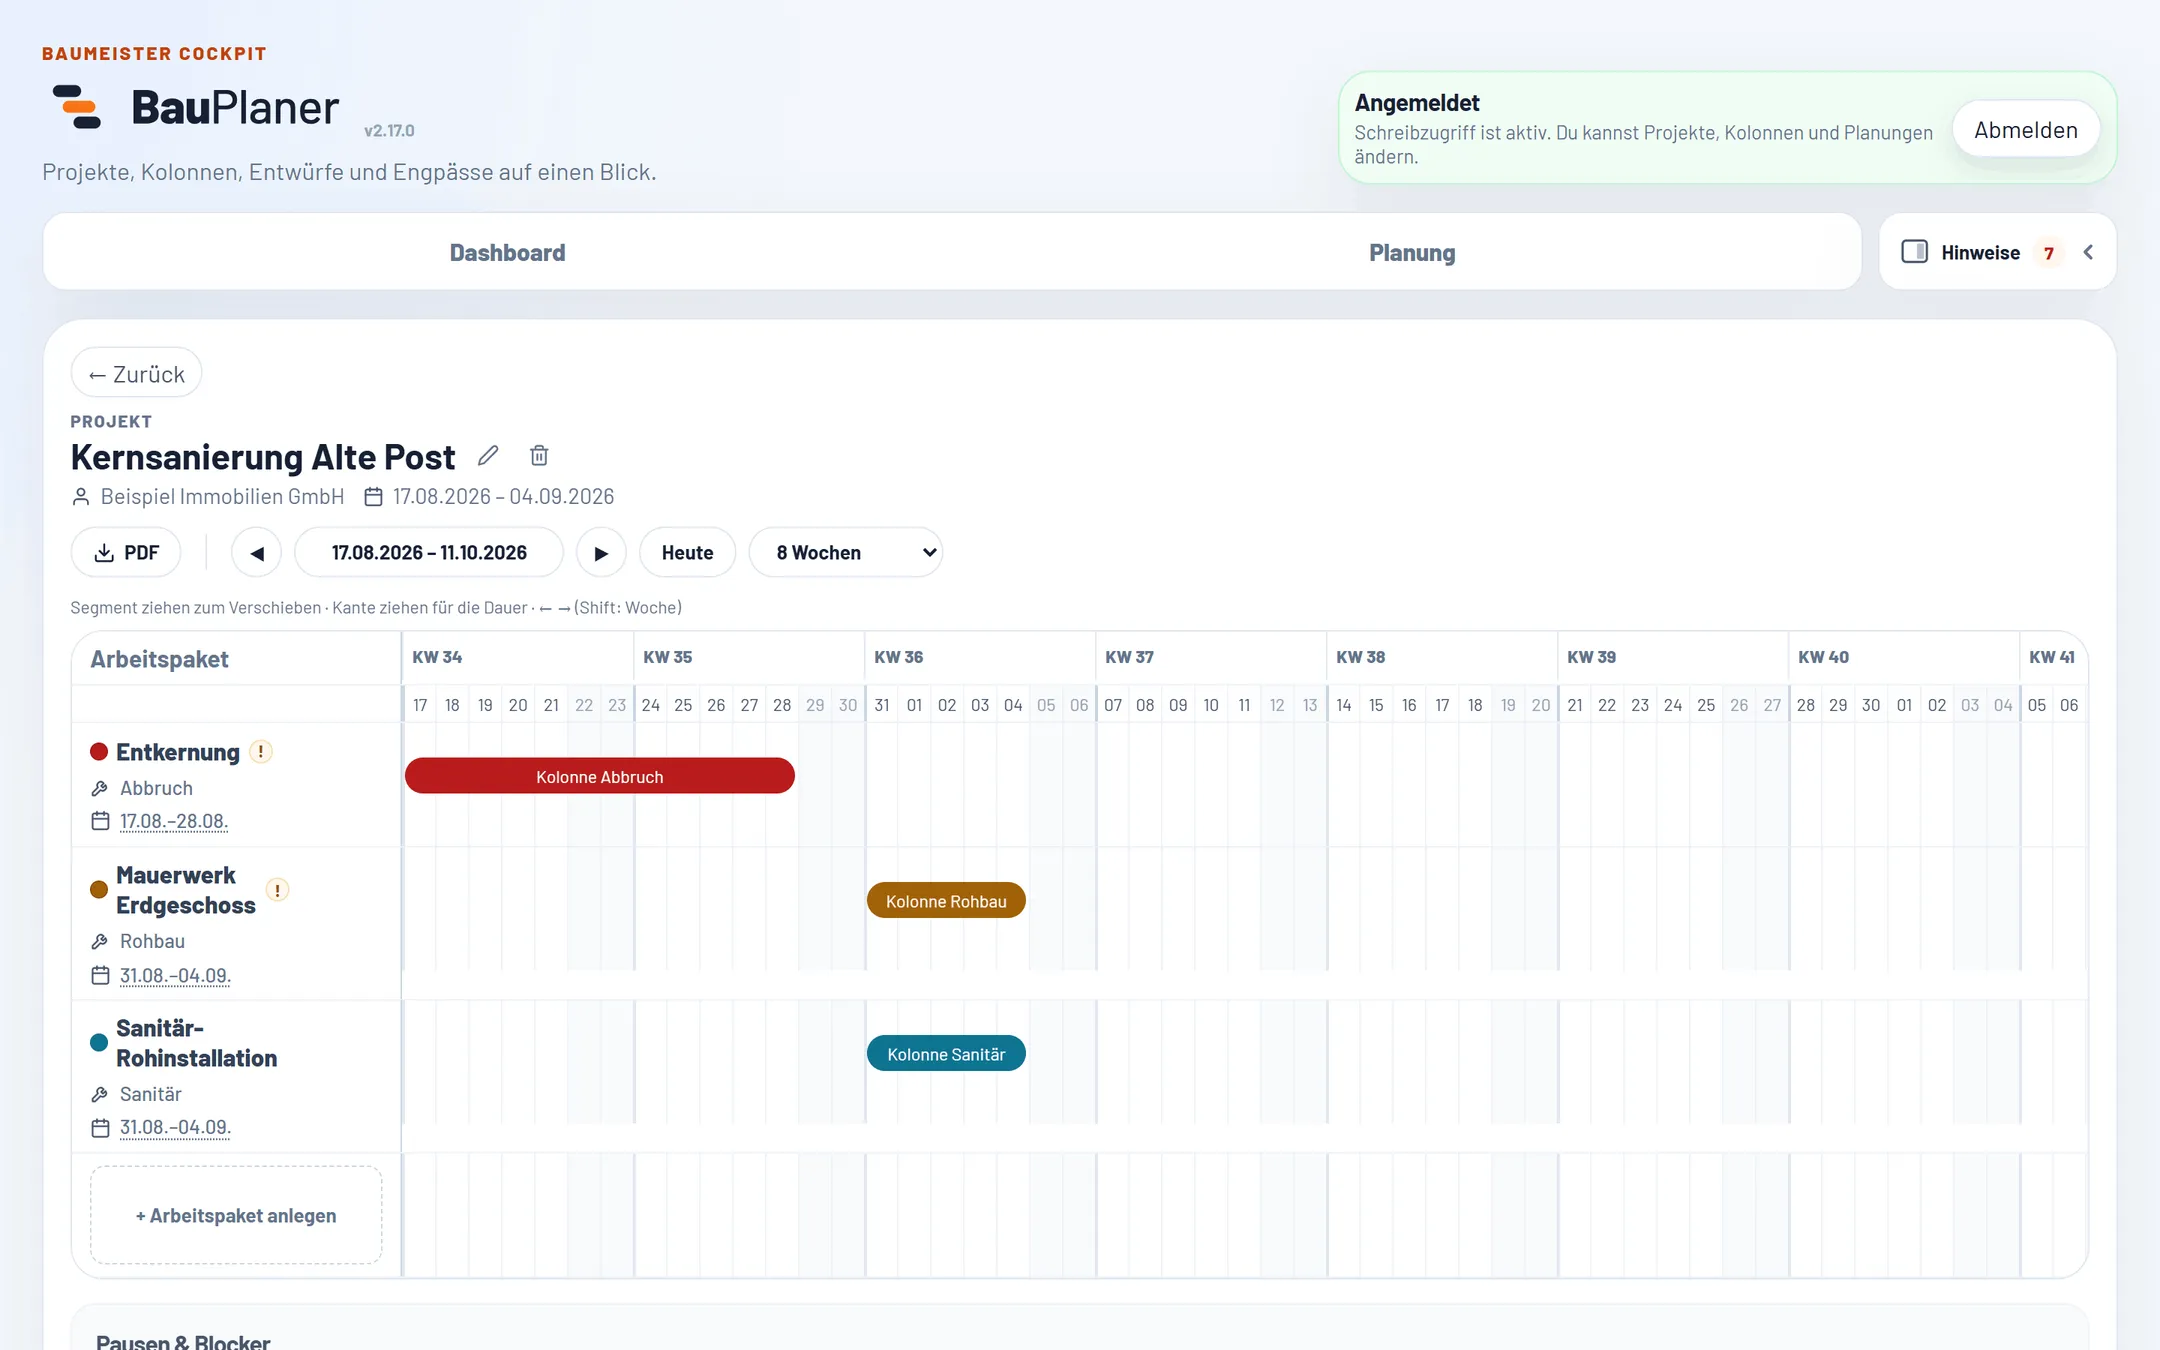This screenshot has height=1350, width=2160.
Task: Click the teal color dot of Sanitär-Rohinstallation
Action: click(x=99, y=1043)
